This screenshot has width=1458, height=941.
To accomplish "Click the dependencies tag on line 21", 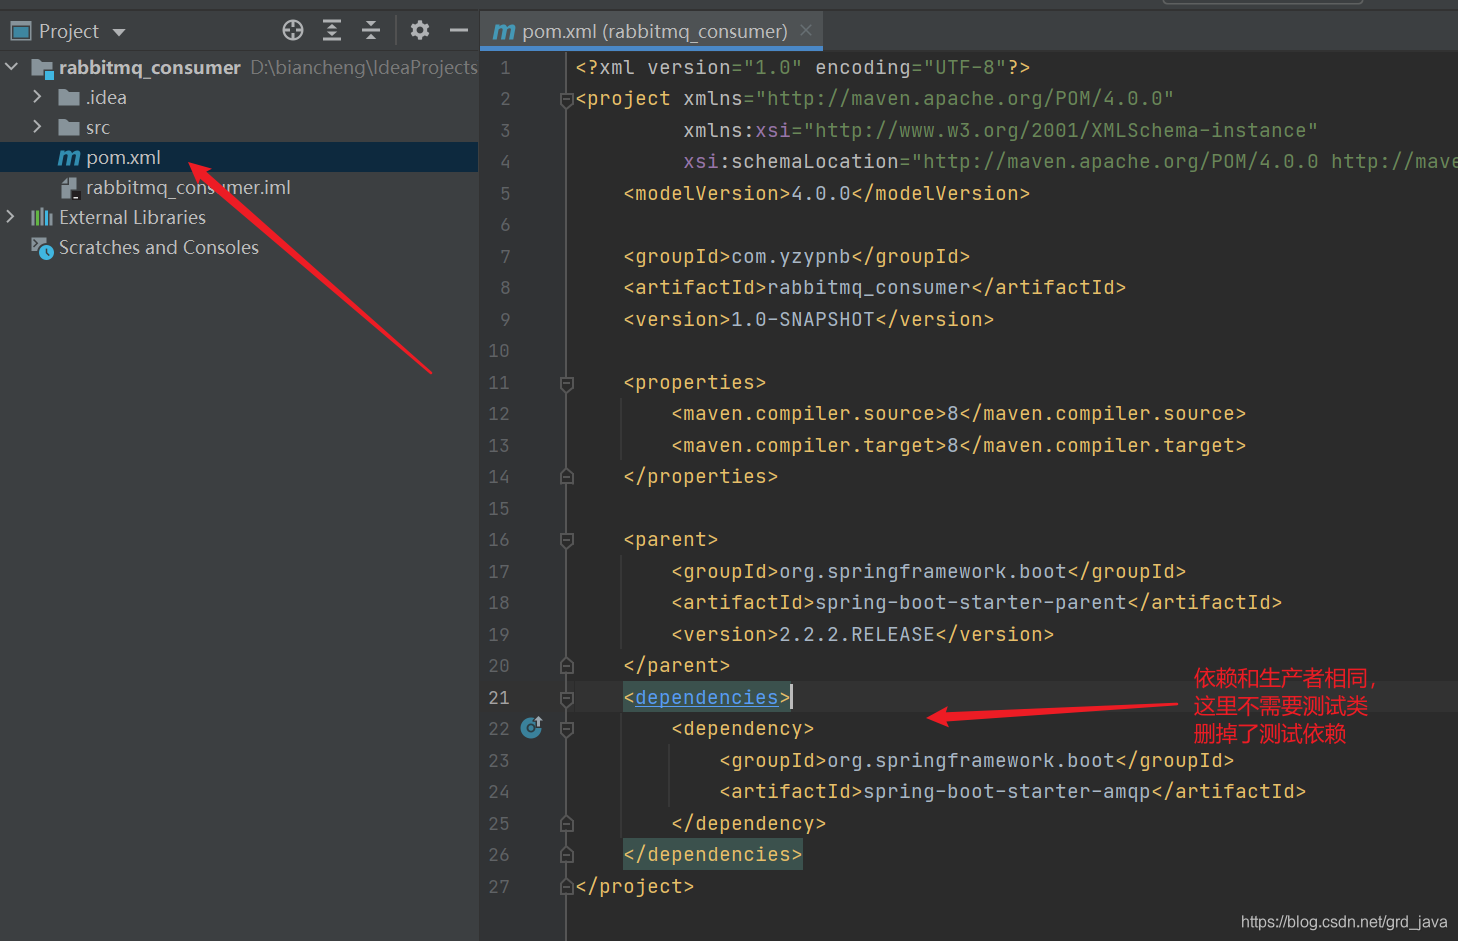I will [x=707, y=697].
